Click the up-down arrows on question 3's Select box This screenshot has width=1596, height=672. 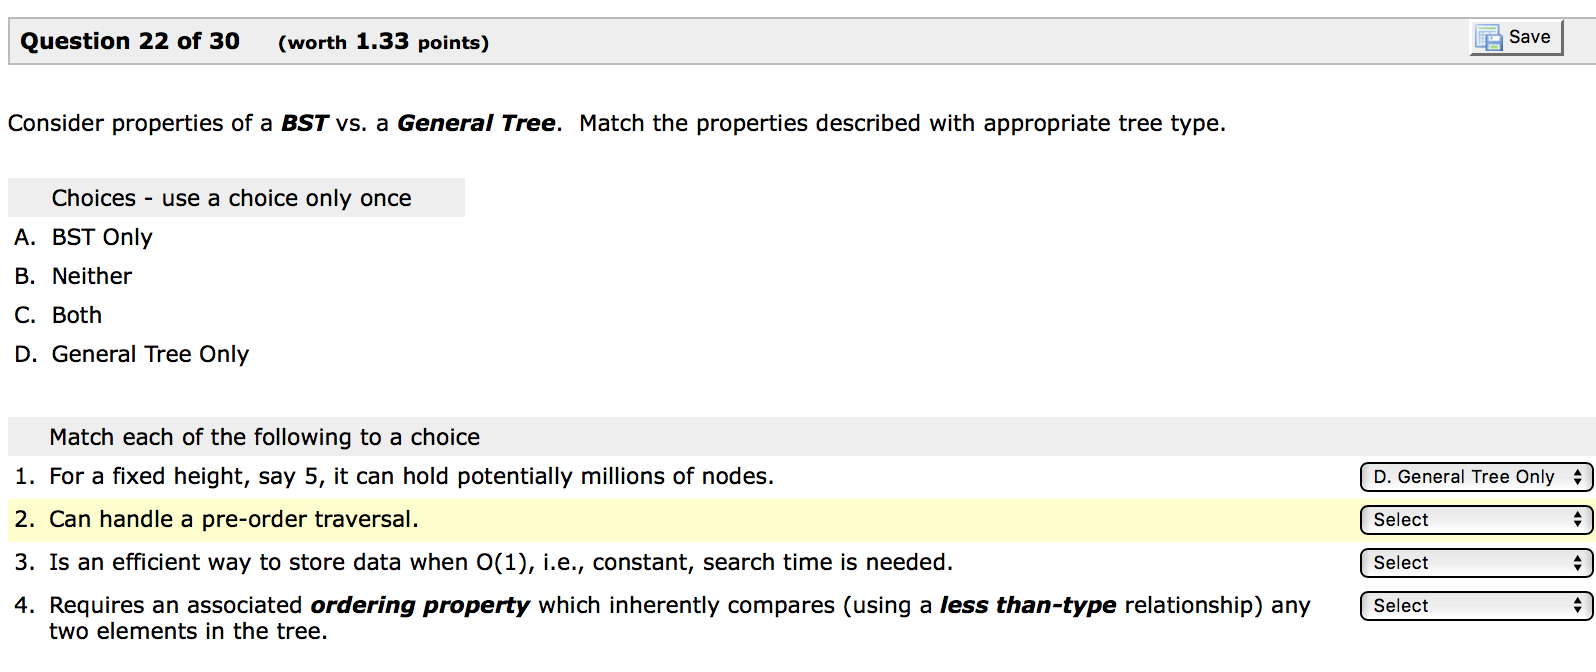pyautogui.click(x=1575, y=562)
